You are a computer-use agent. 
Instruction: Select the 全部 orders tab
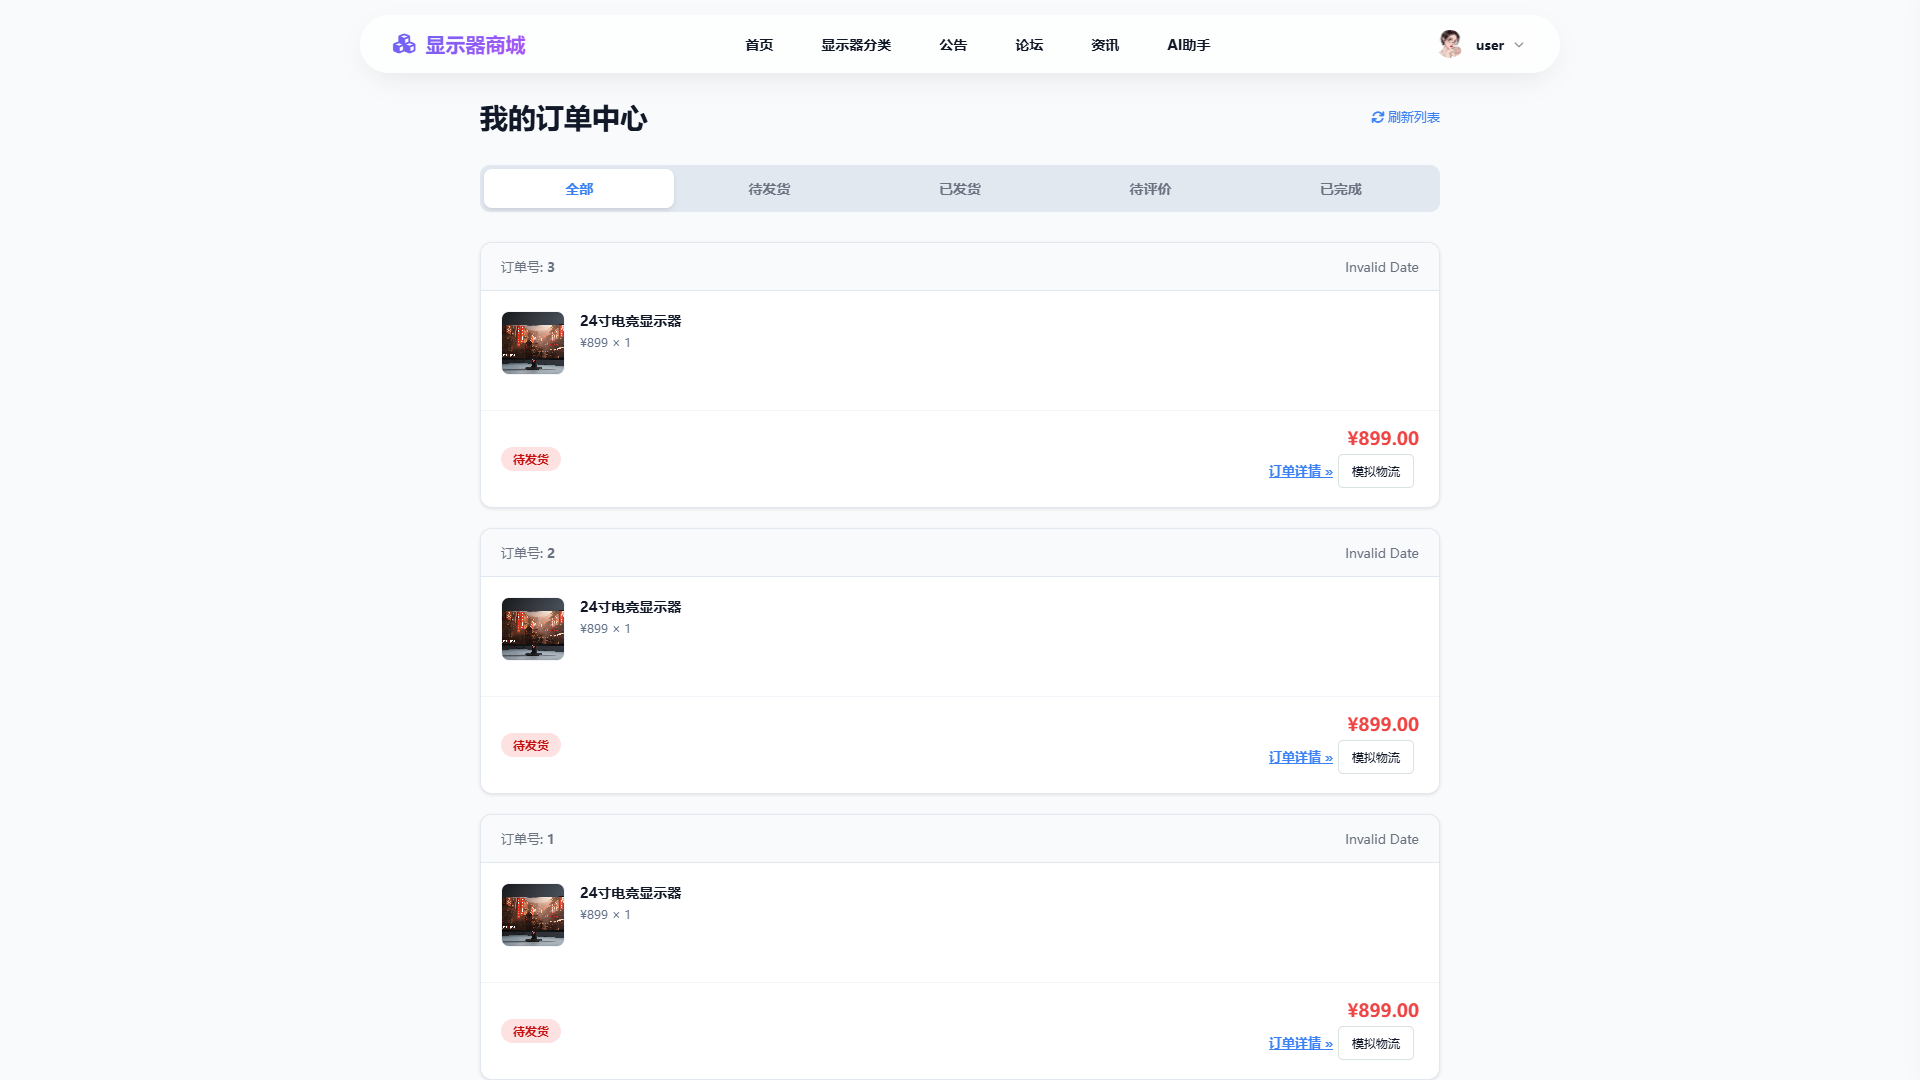point(579,189)
